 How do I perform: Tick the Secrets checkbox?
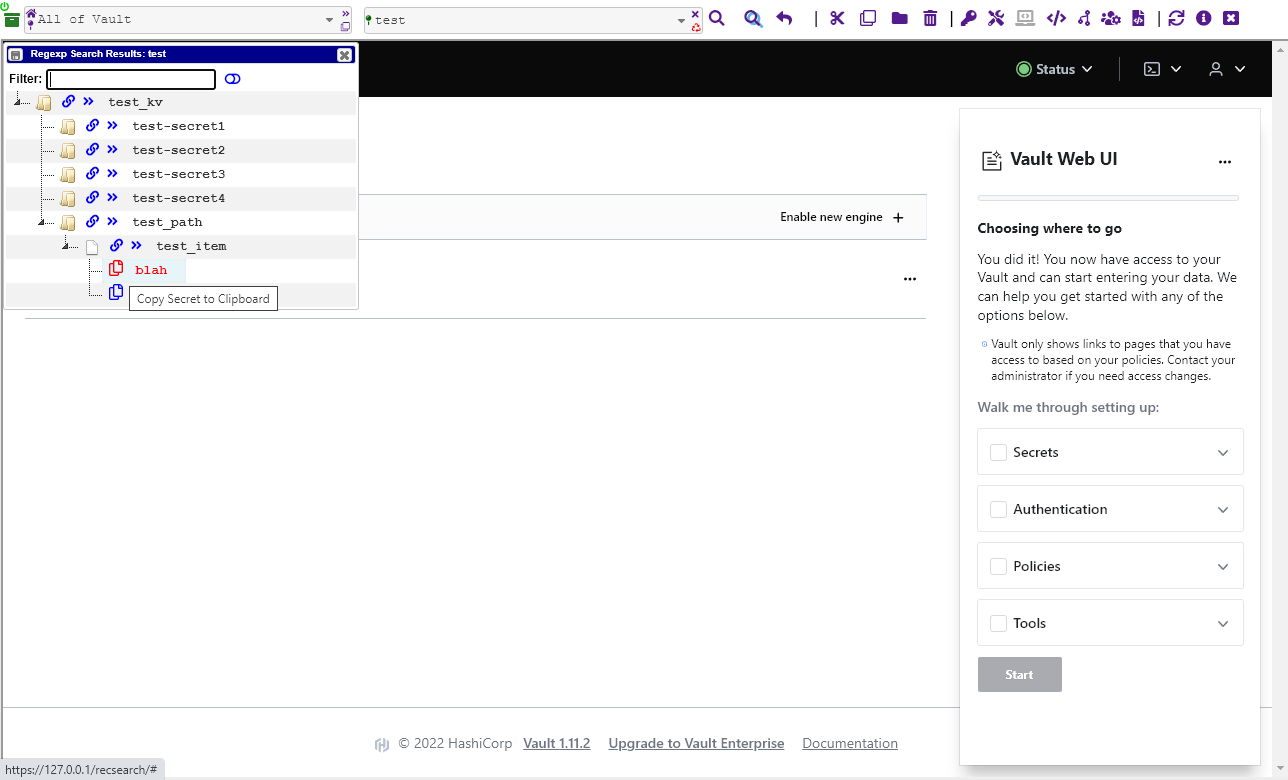(x=998, y=452)
